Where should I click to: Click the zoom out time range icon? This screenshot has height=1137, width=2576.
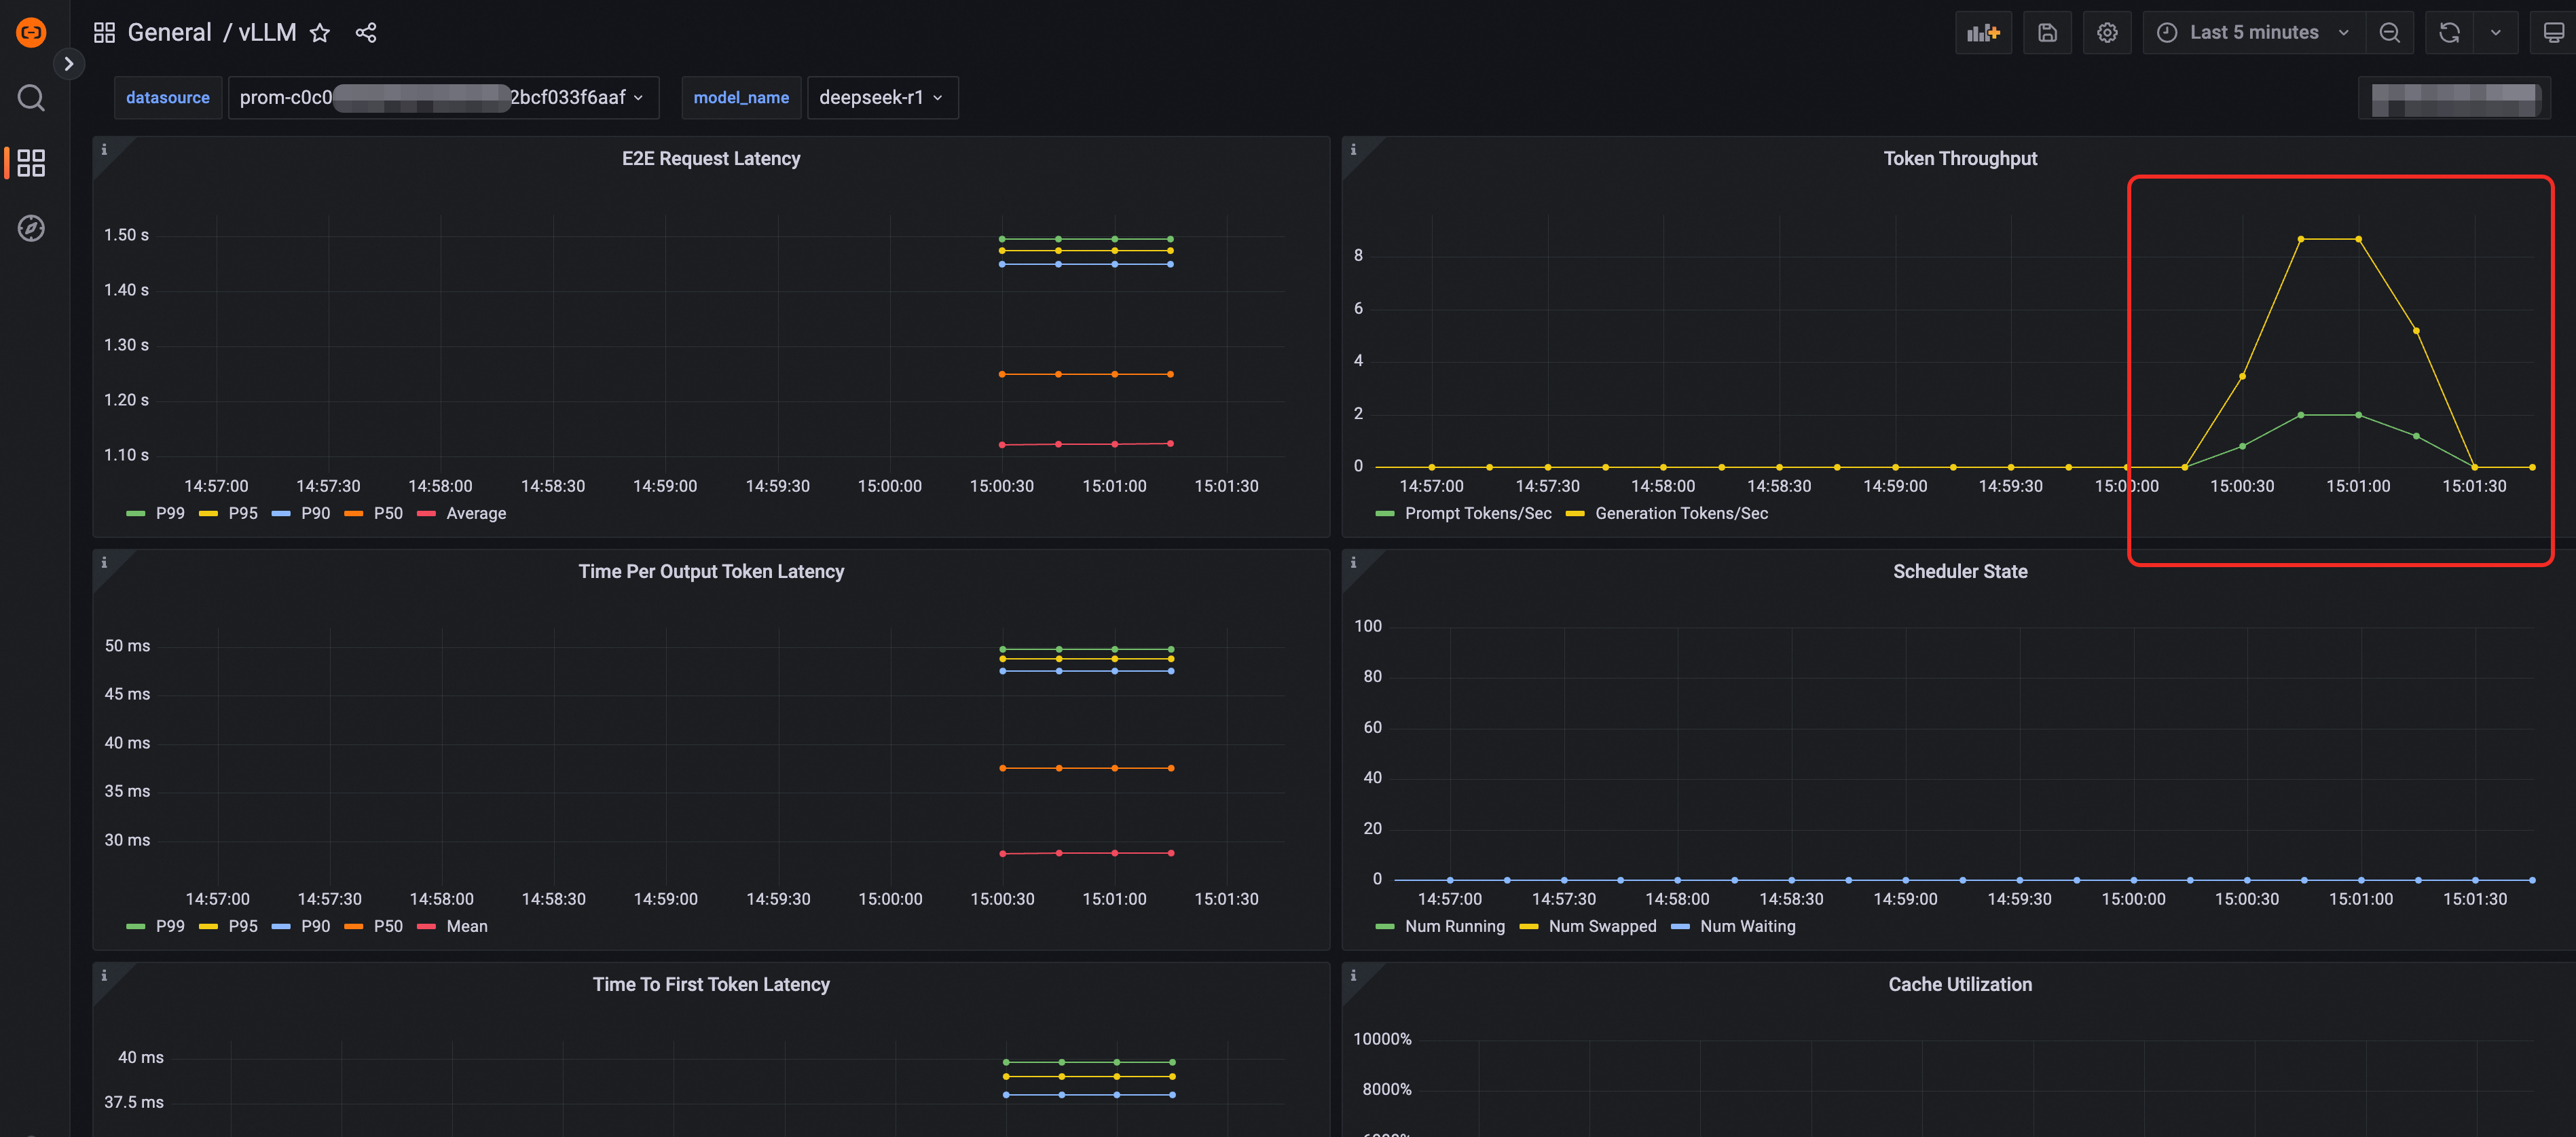tap(2389, 33)
